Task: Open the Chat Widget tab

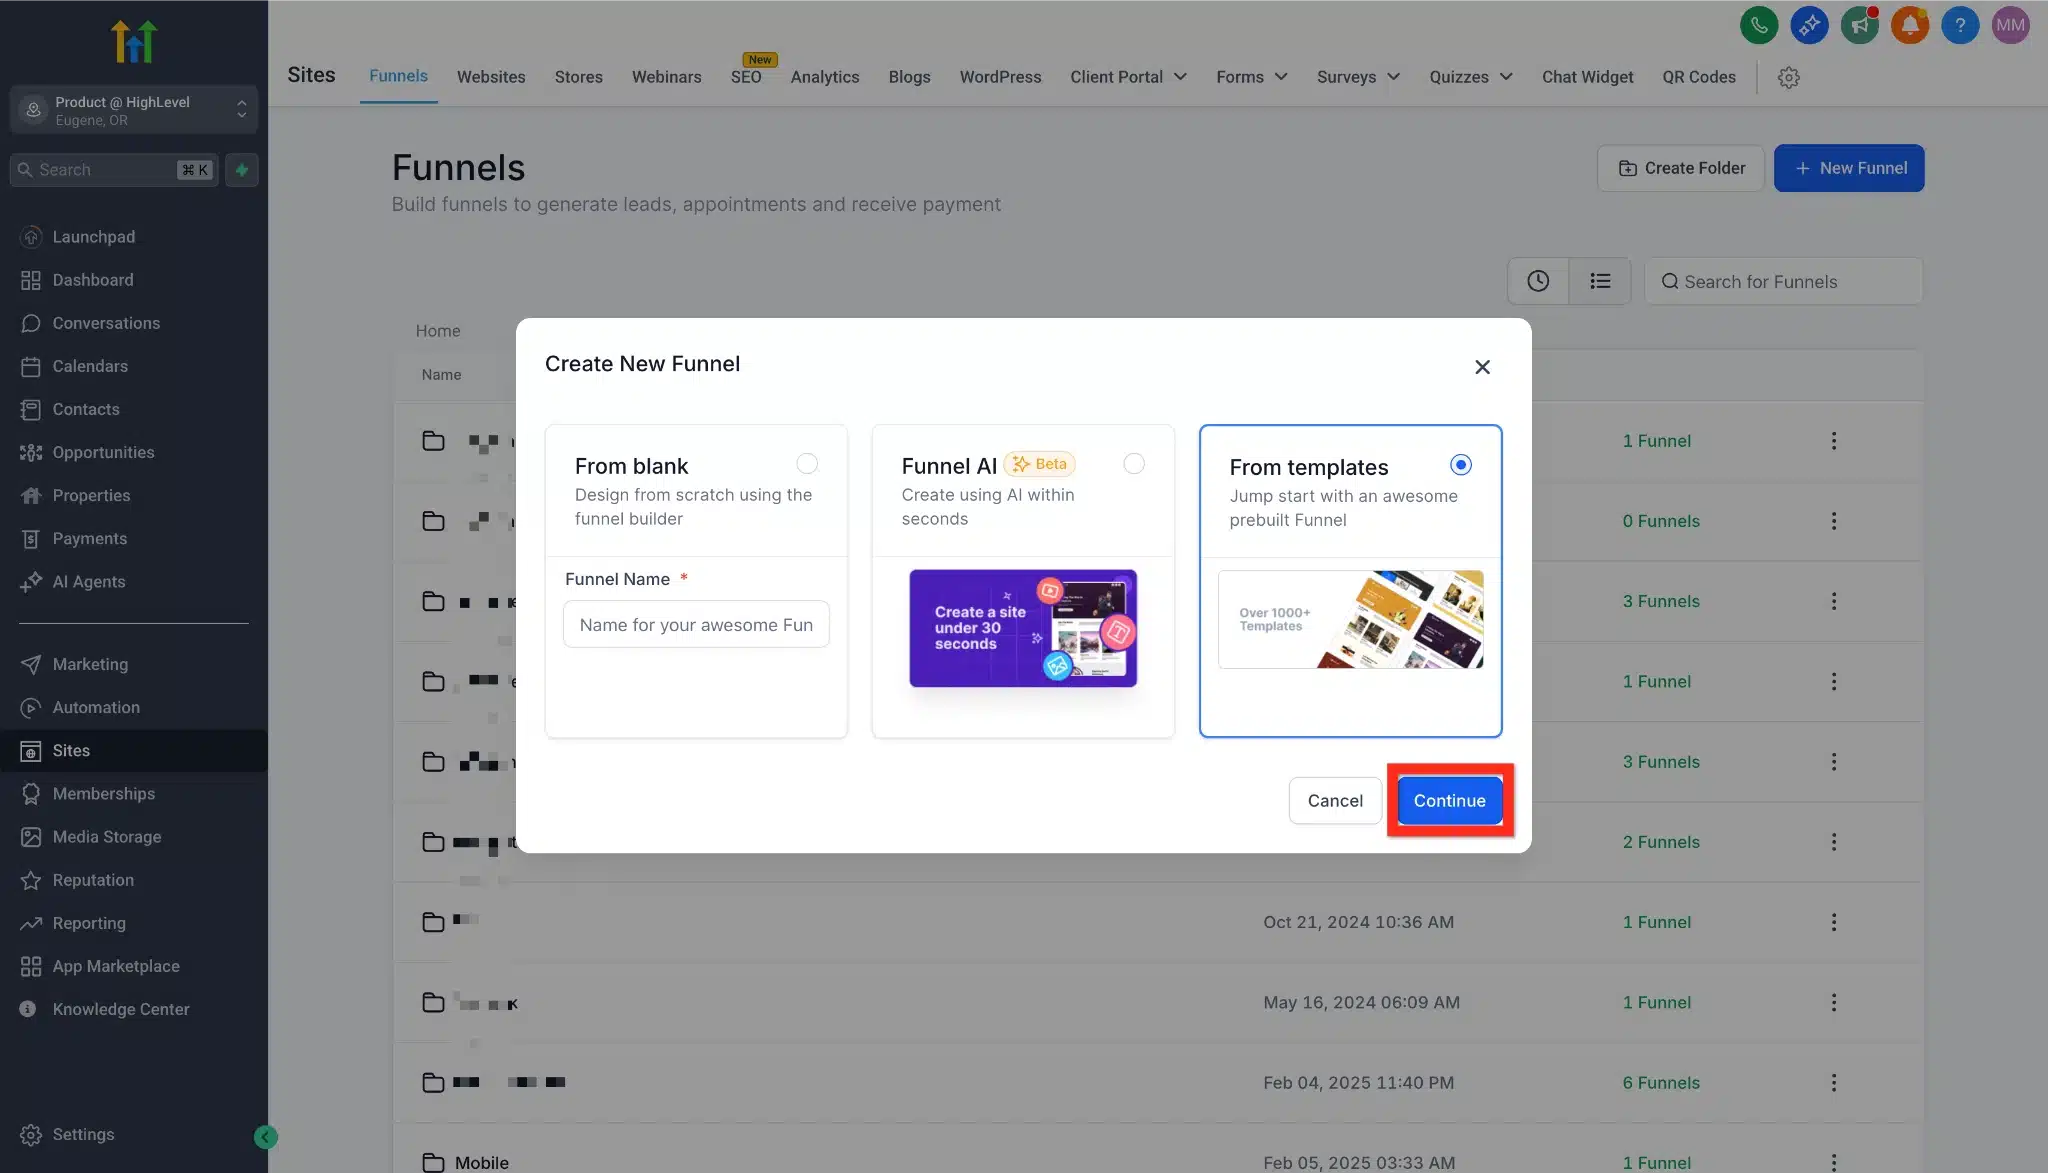Action: click(1588, 77)
